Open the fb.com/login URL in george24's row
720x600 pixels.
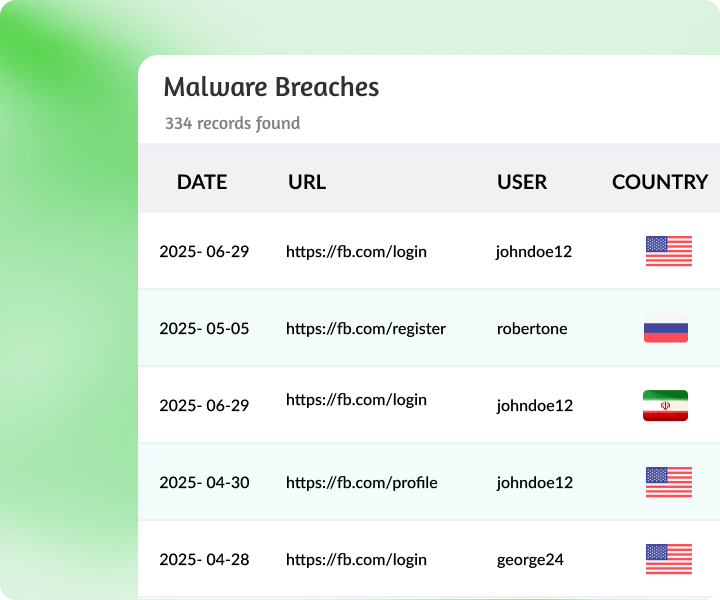(x=356, y=559)
